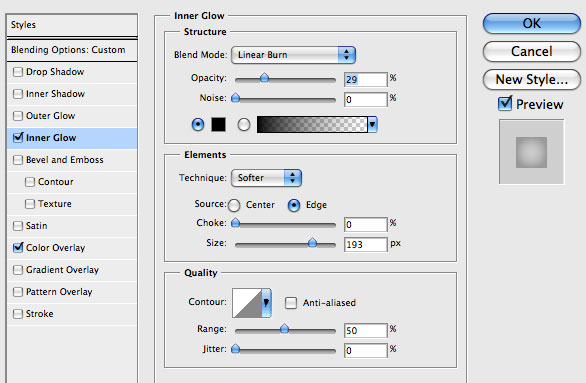Tick the Stroke checkbox
Viewport: 586px width, 383px height.
pyautogui.click(x=18, y=314)
